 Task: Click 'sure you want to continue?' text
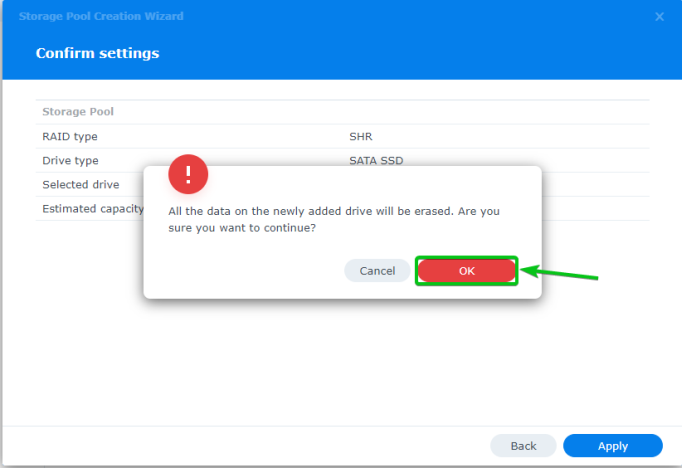tap(242, 229)
